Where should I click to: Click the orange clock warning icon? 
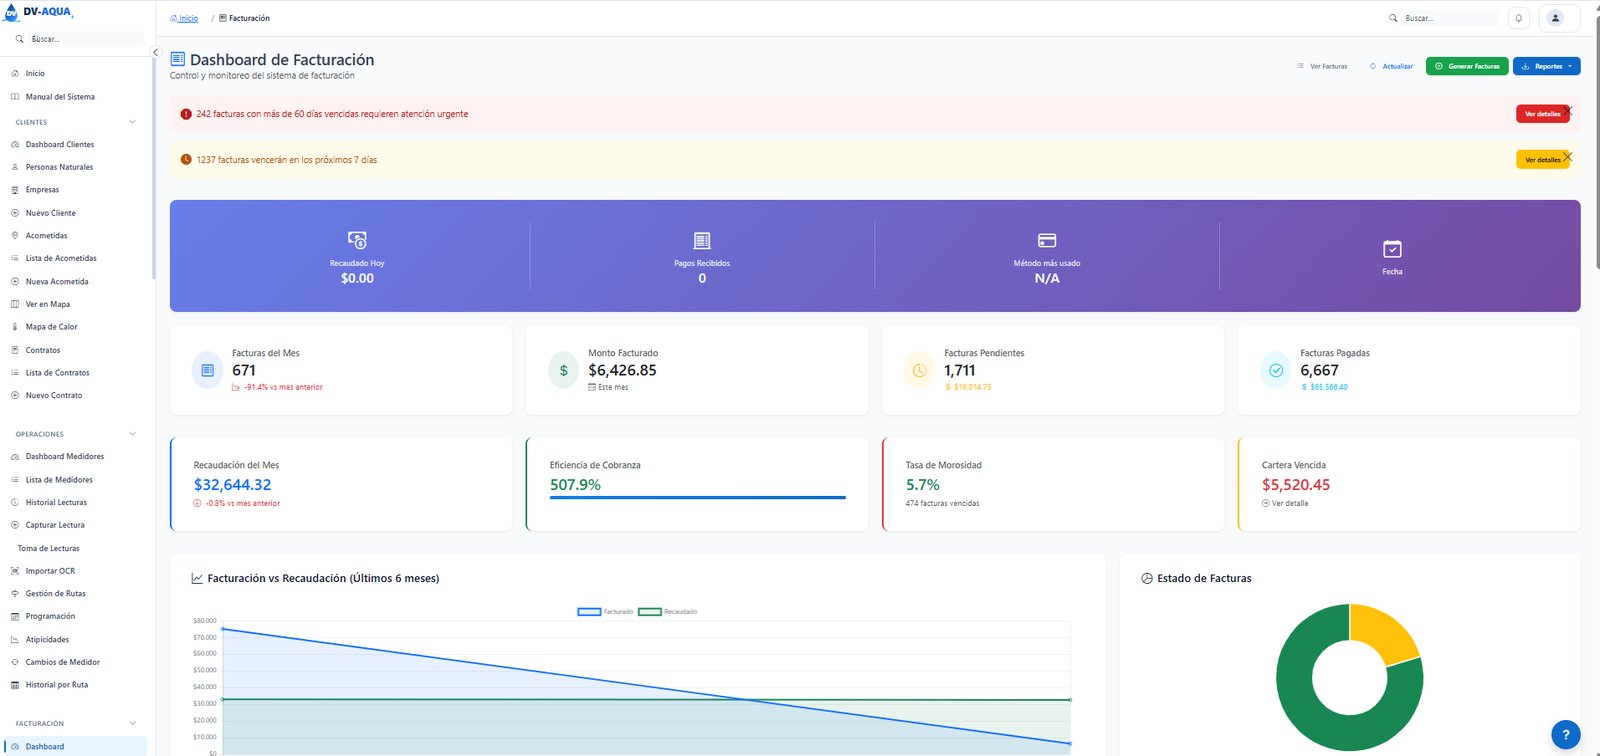[x=186, y=160]
